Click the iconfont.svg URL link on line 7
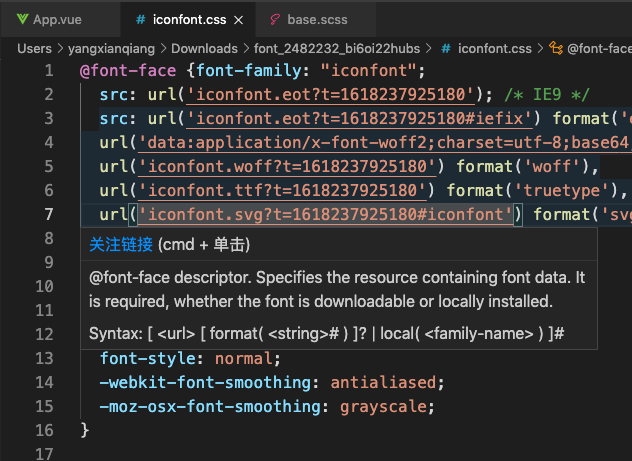632x461 pixels. click(326, 214)
